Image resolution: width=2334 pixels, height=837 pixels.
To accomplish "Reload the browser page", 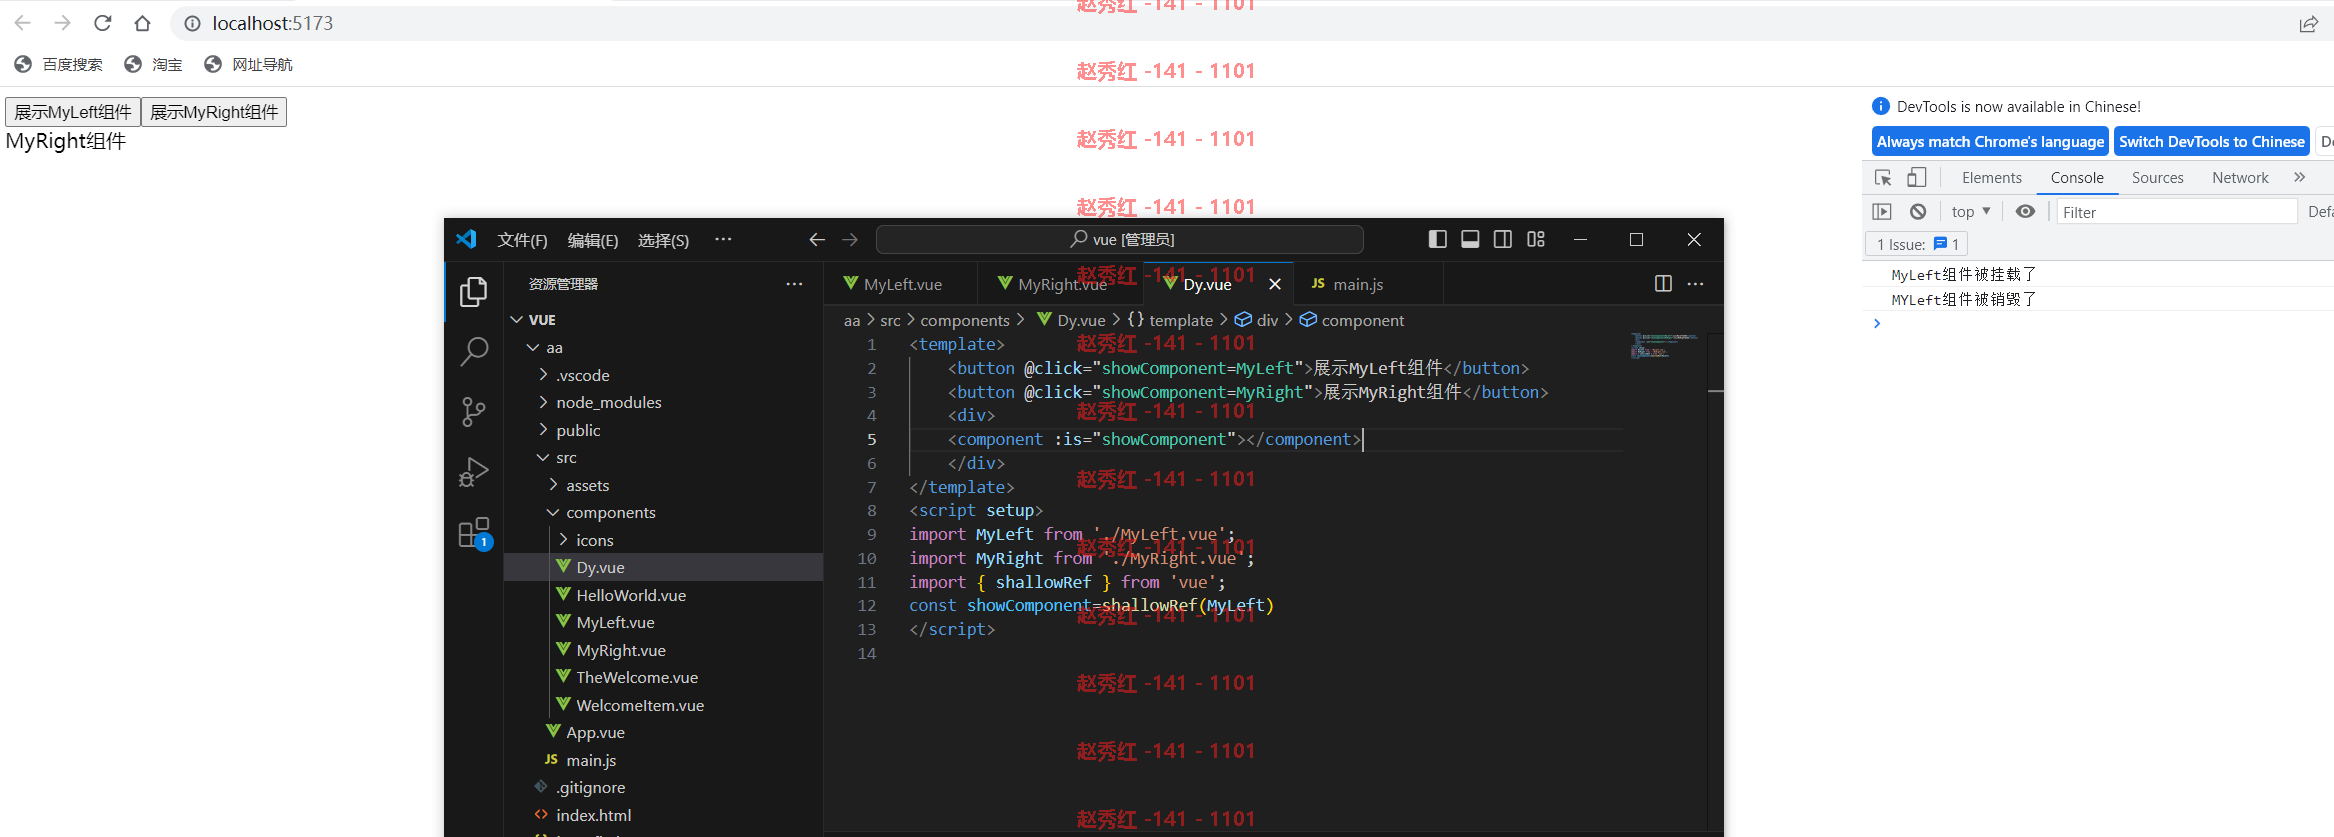I will pos(102,22).
